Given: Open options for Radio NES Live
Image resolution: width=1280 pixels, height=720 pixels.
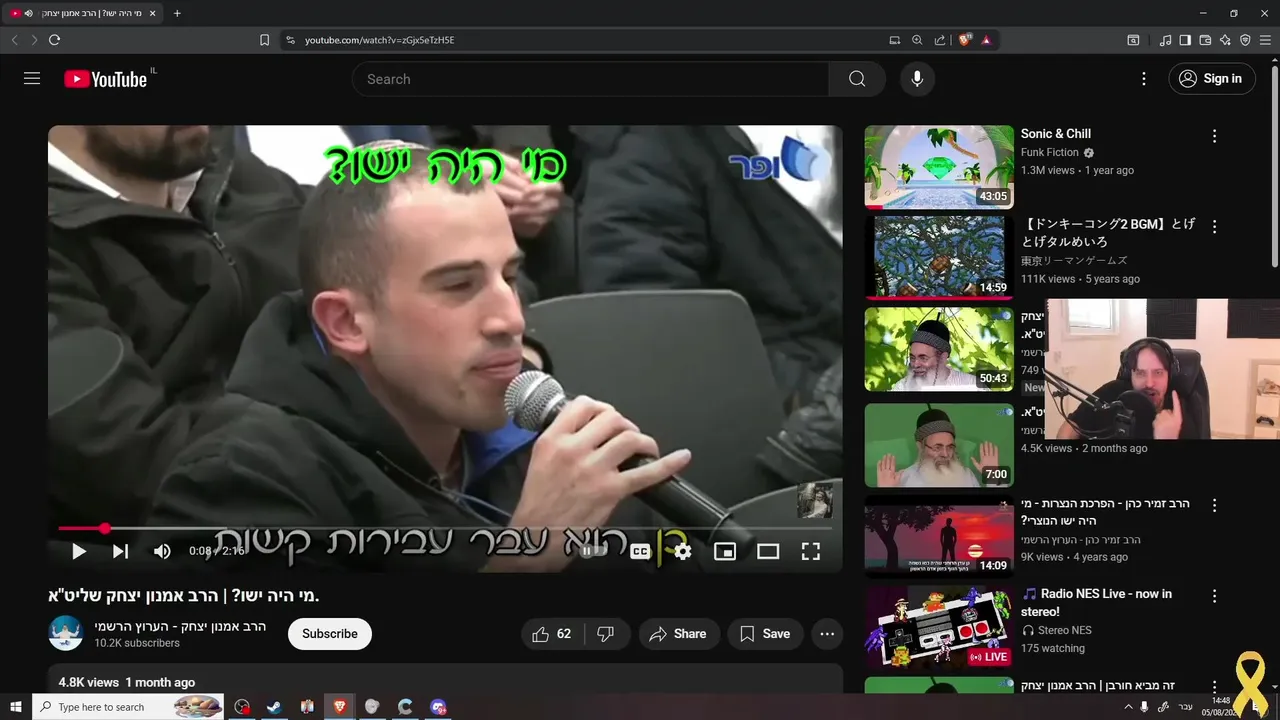Looking at the screenshot, I should point(1215,596).
